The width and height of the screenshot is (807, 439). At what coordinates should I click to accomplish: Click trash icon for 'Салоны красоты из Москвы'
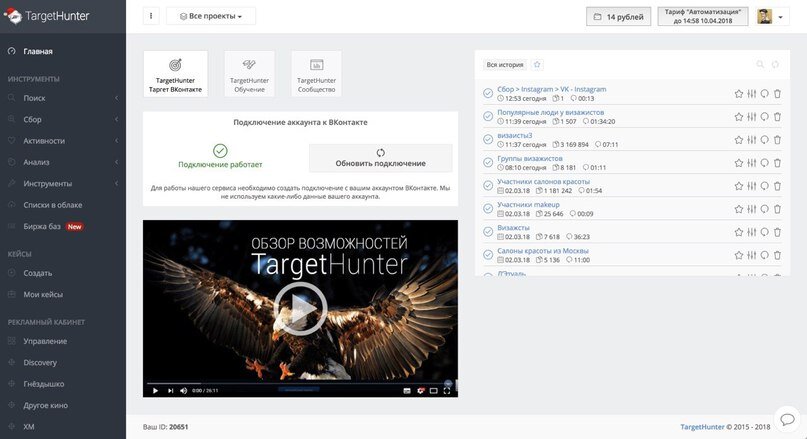click(x=777, y=255)
